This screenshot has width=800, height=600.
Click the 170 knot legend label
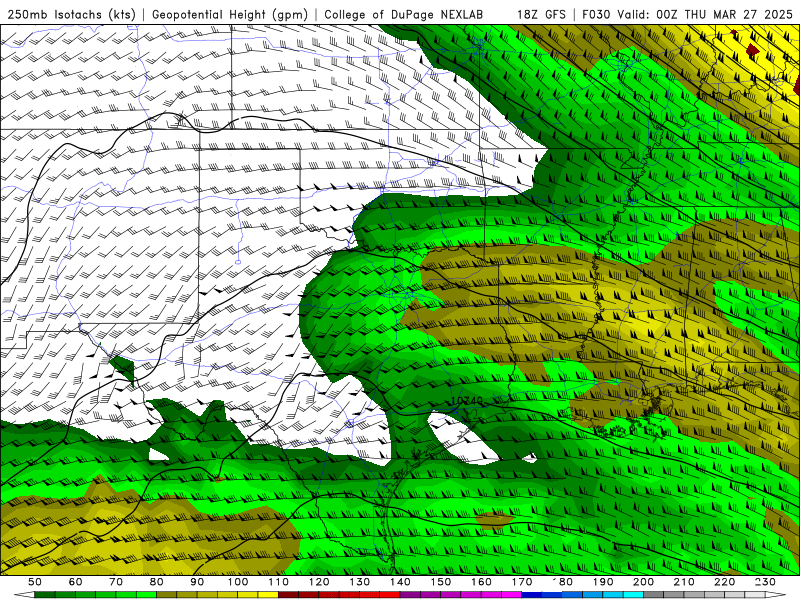click(x=522, y=582)
